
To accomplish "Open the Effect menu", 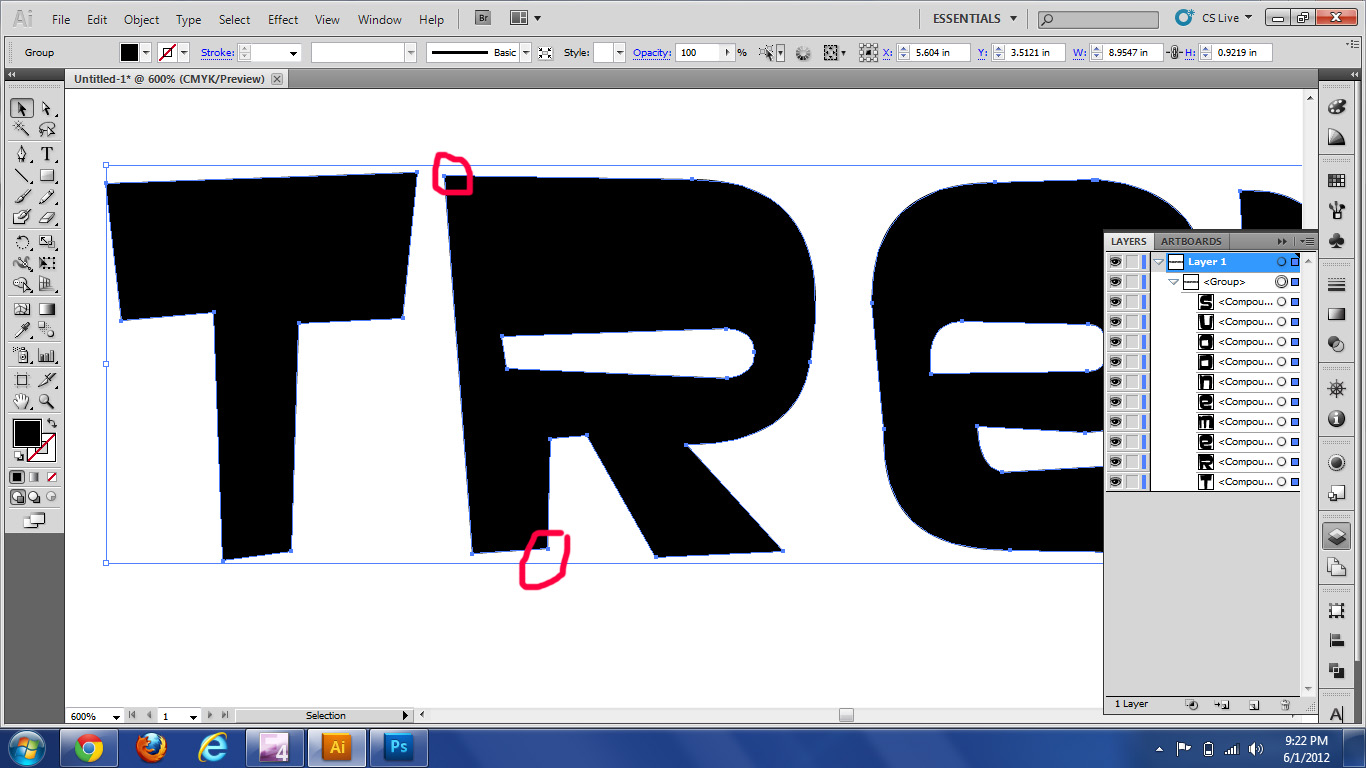I will tap(283, 19).
